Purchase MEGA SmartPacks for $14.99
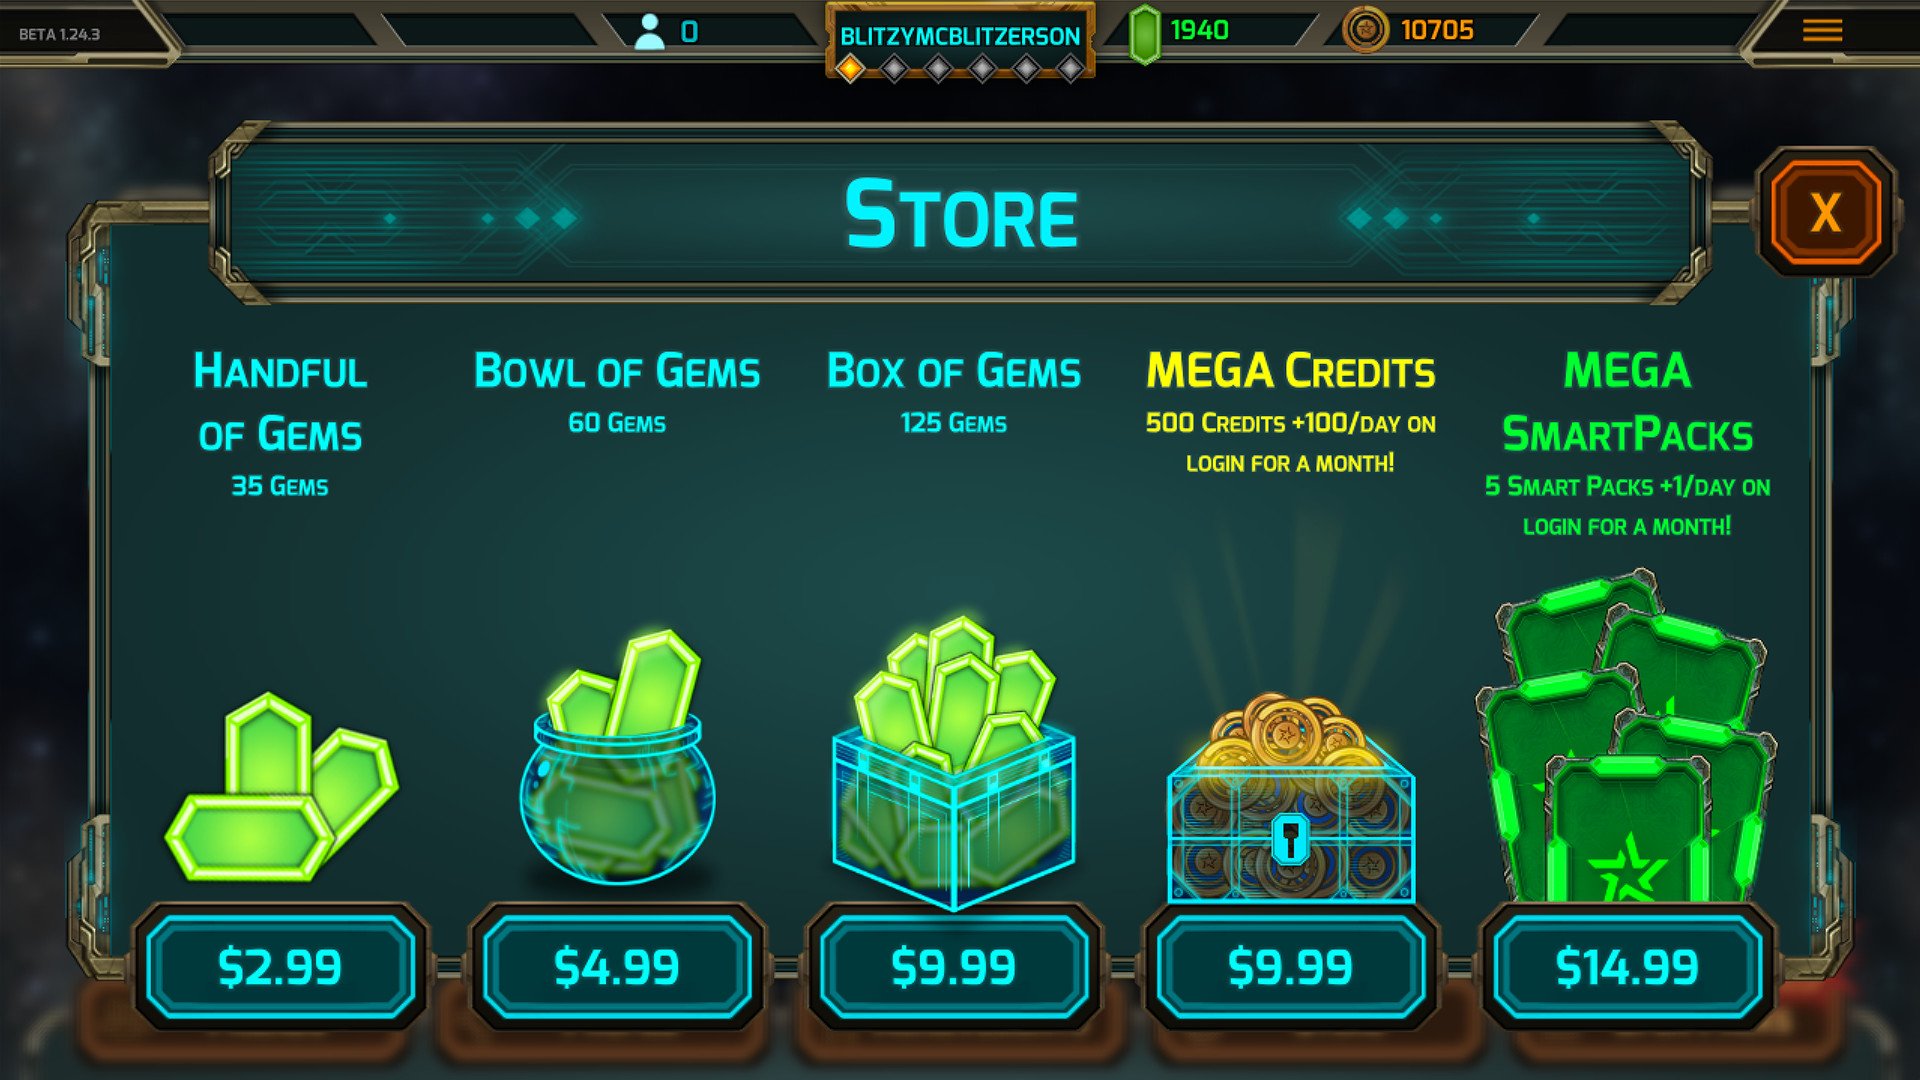The width and height of the screenshot is (1920, 1080). pos(1627,967)
